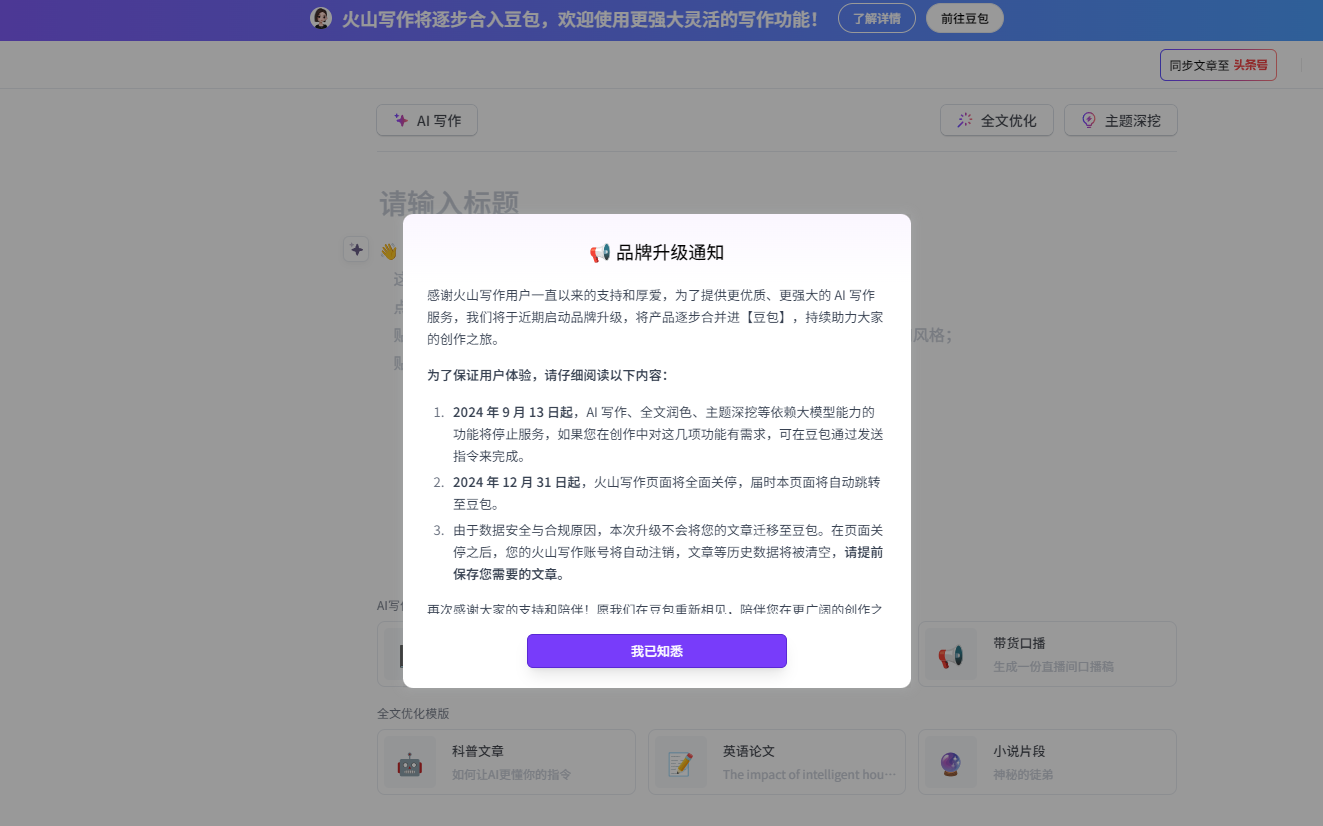The width and height of the screenshot is (1323, 826).
Task: Click the text 生成一份直播间口播稿
Action: click(x=1053, y=666)
